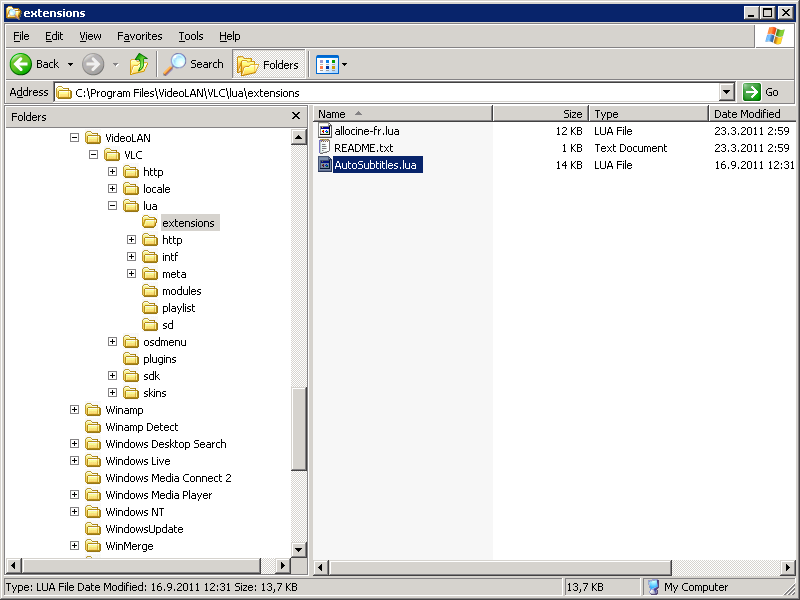Collapse the VLC folder node
Image resolution: width=800 pixels, height=600 pixels.
point(93,155)
